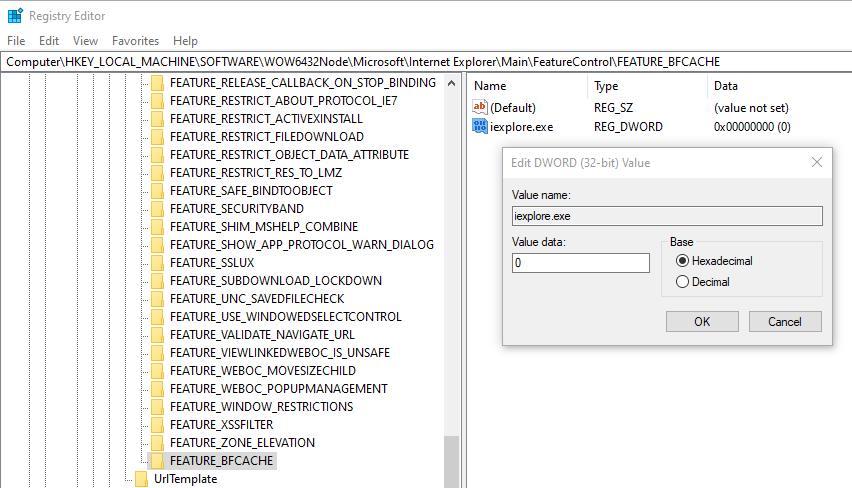This screenshot has width=852, height=488.
Task: Close the Edit DWORD dialog window
Action: (817, 163)
